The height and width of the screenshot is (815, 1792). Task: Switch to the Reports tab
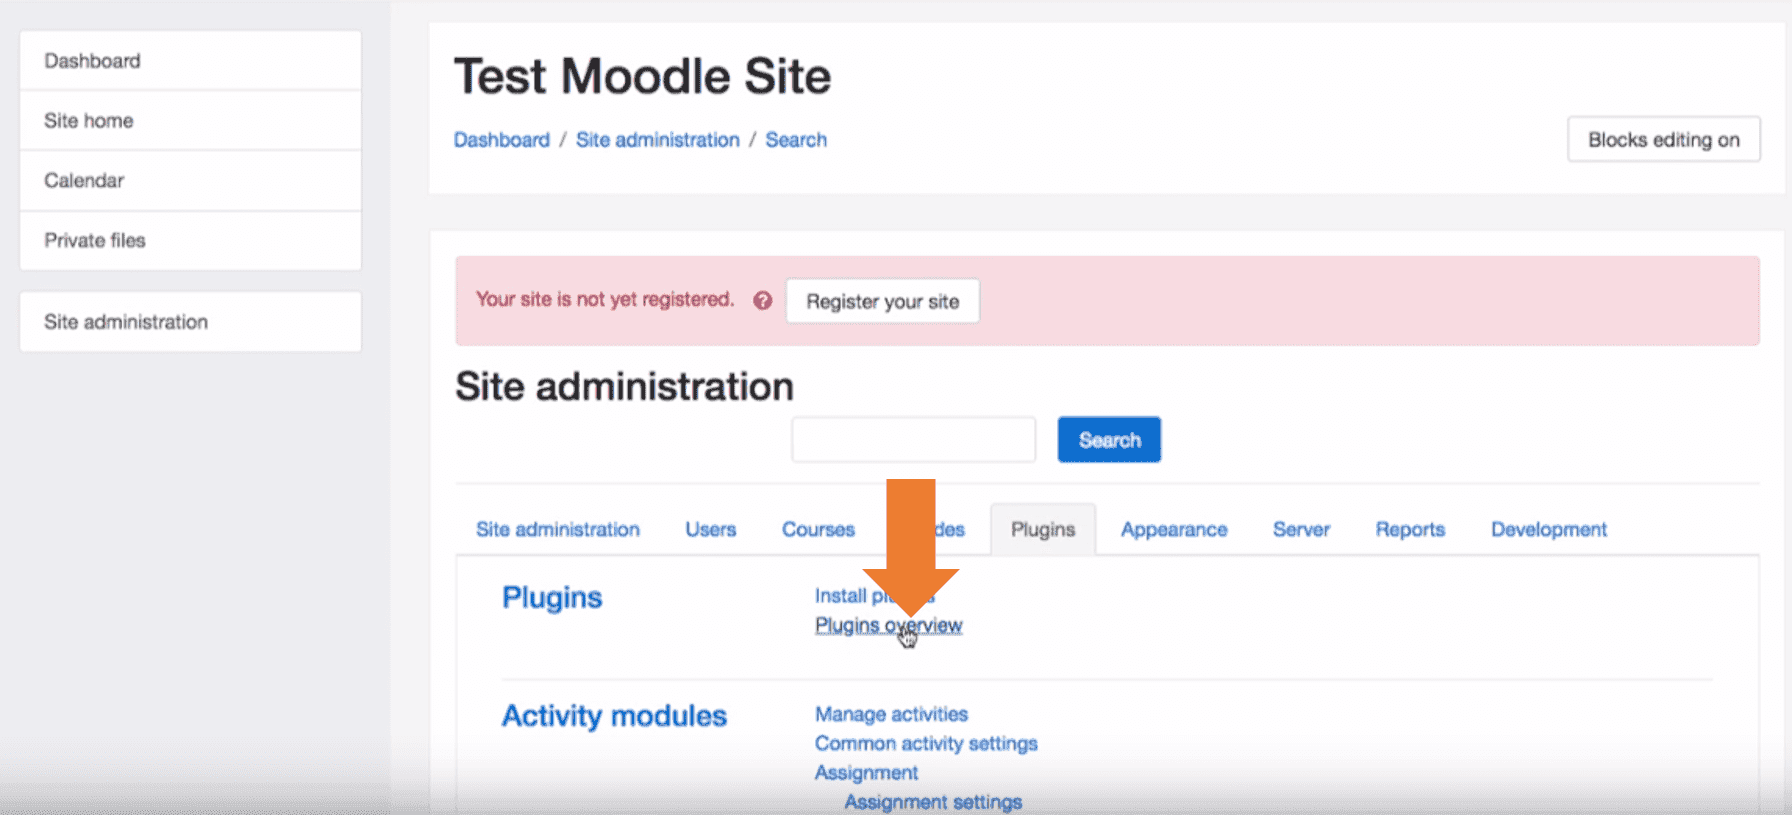coord(1410,529)
